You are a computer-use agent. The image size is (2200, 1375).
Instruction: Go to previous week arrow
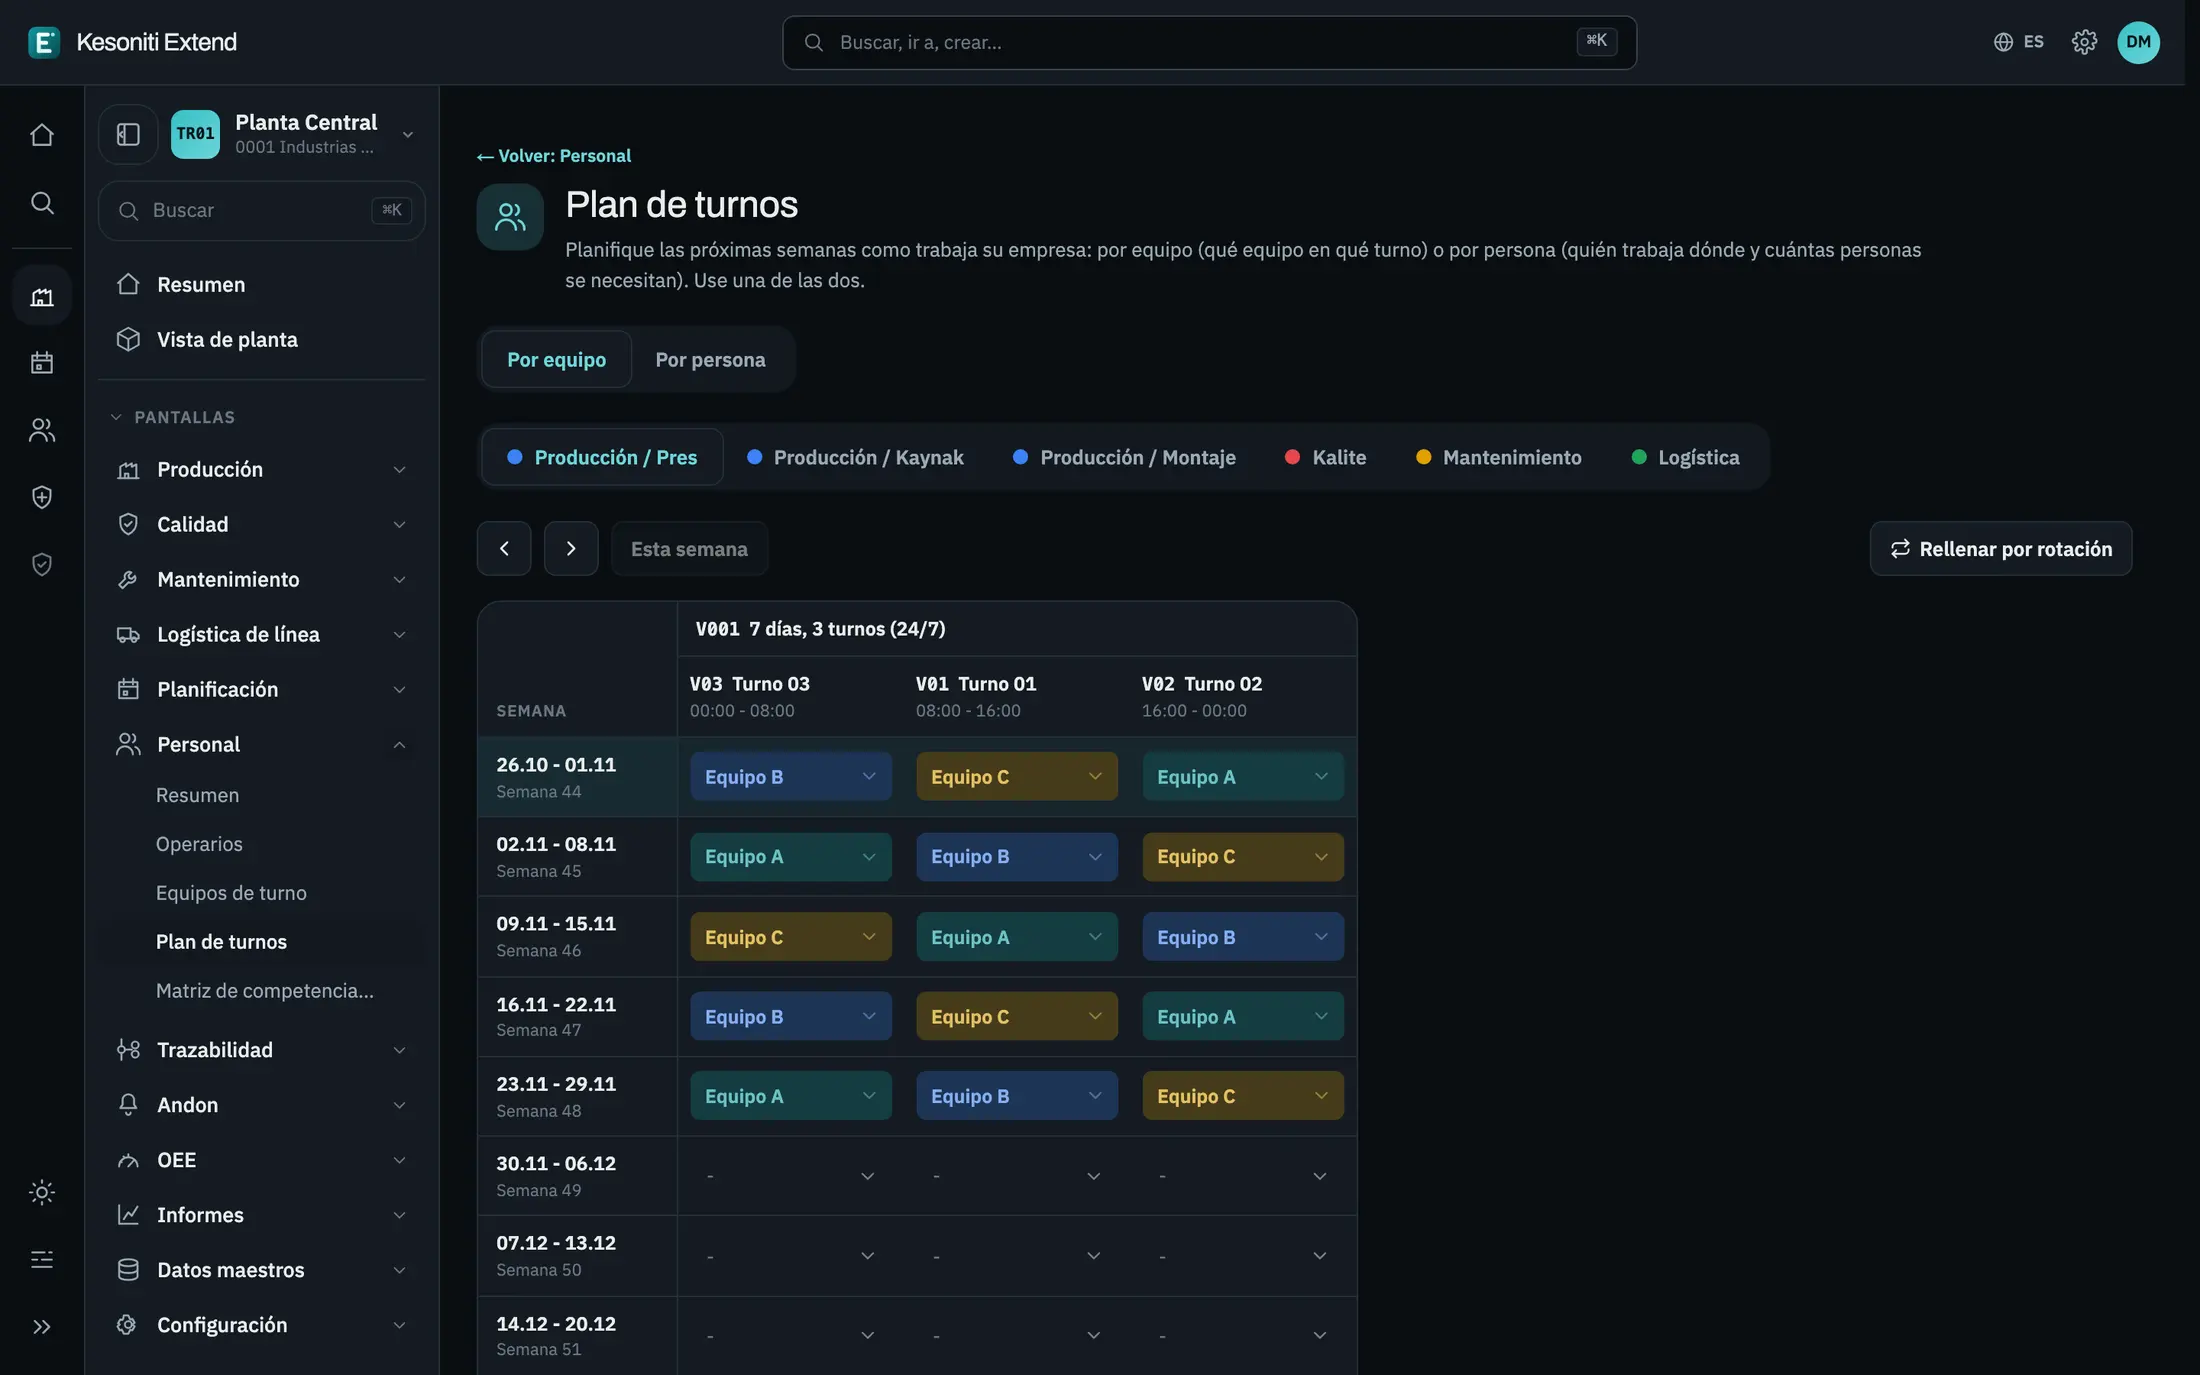coord(504,548)
